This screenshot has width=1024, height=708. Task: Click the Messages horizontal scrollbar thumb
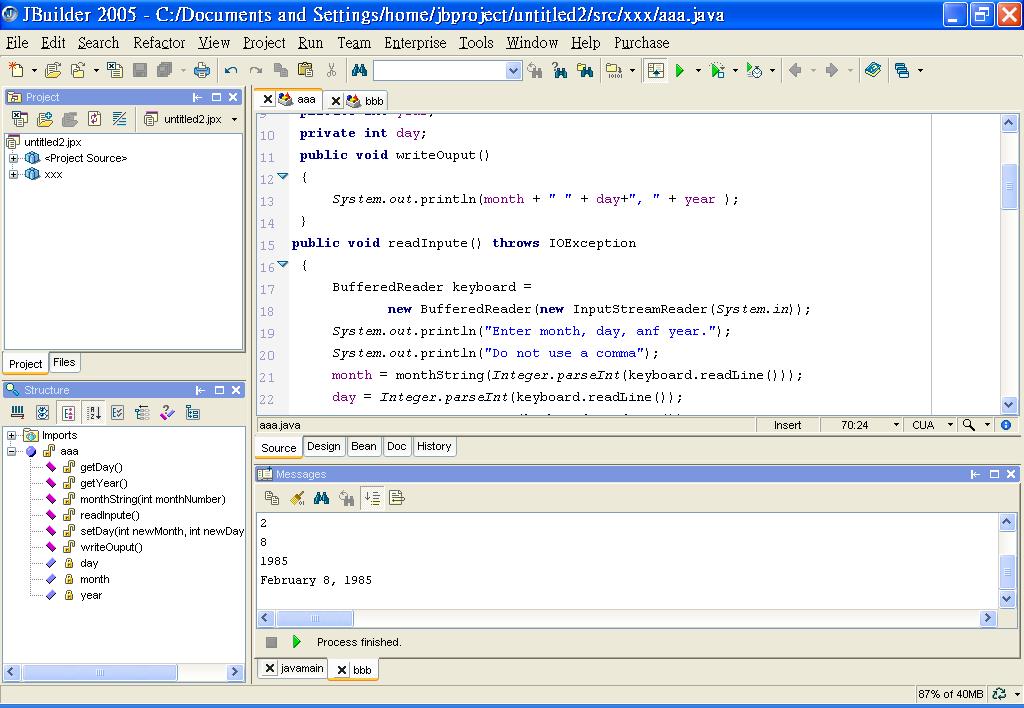(x=315, y=618)
